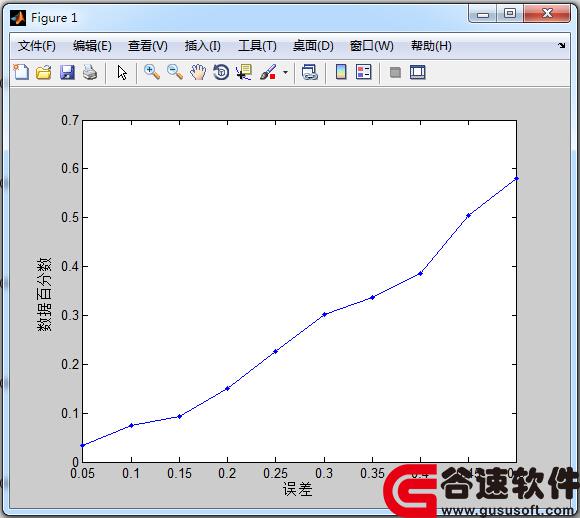Screen dimensions: 580x518
Task: Open the 工具(T) menu
Action: click(x=257, y=46)
